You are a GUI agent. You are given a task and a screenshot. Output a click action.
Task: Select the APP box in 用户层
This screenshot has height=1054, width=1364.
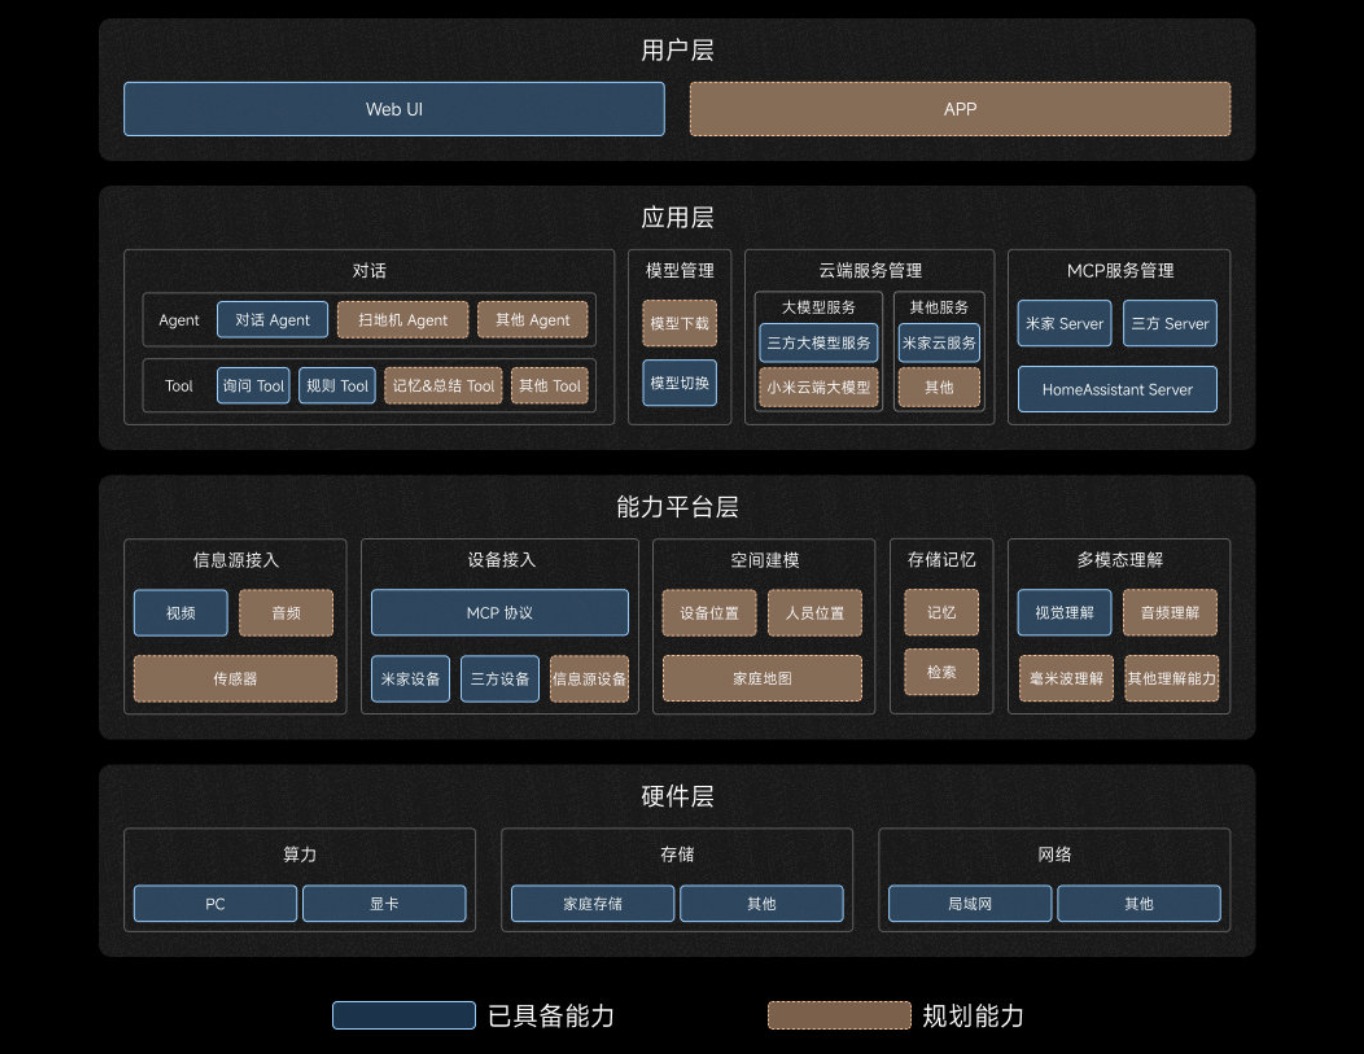(960, 109)
